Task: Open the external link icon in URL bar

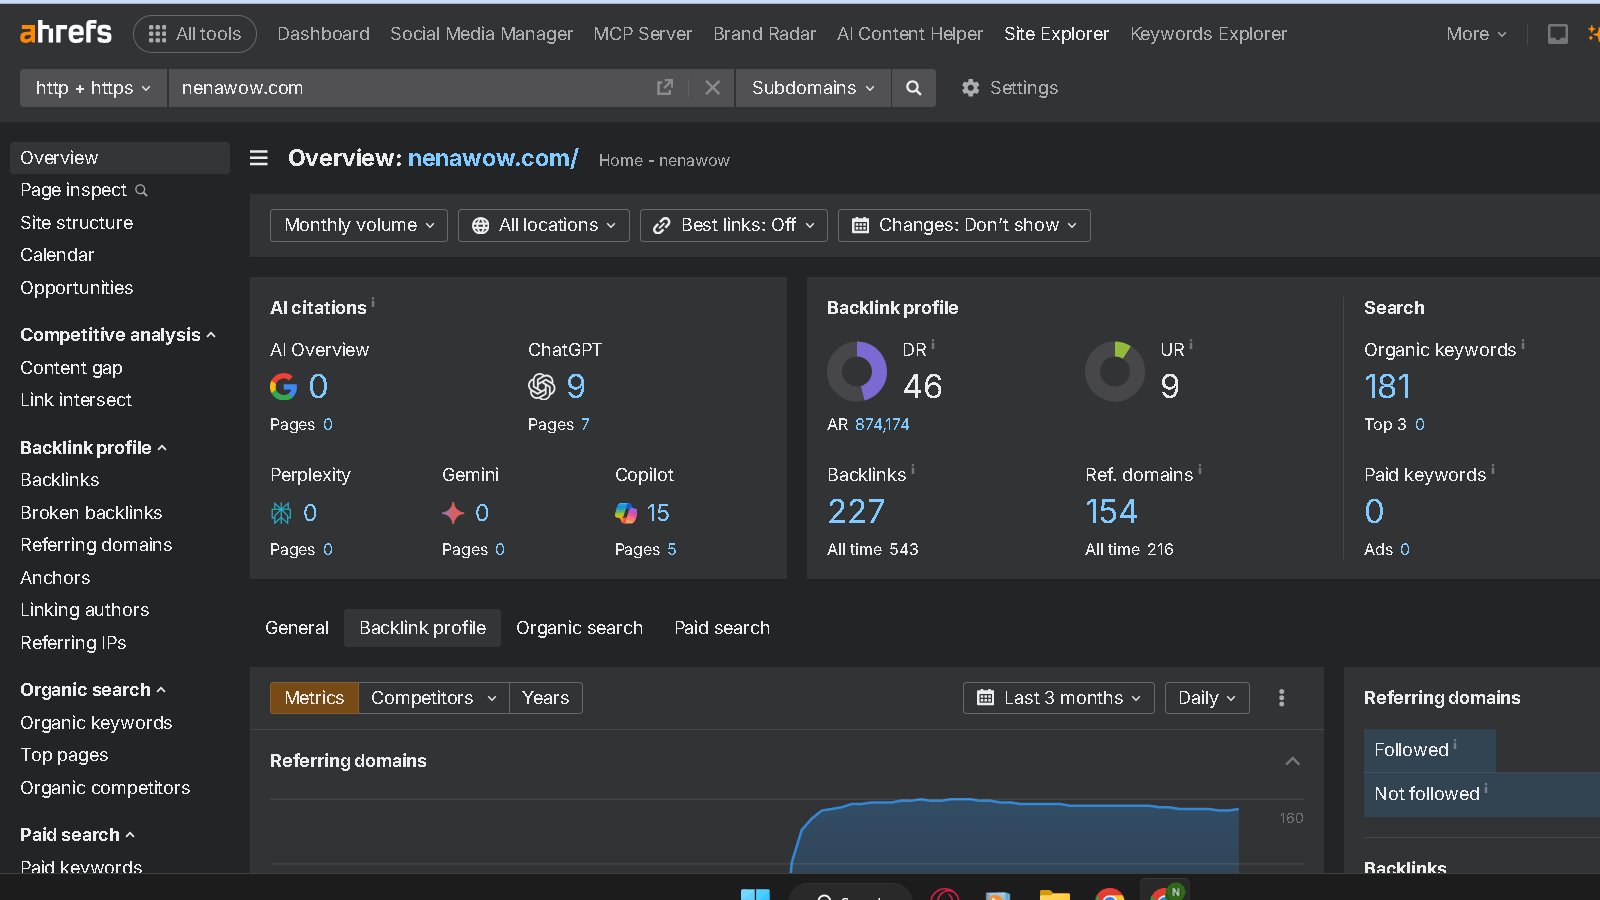Action: click(664, 88)
